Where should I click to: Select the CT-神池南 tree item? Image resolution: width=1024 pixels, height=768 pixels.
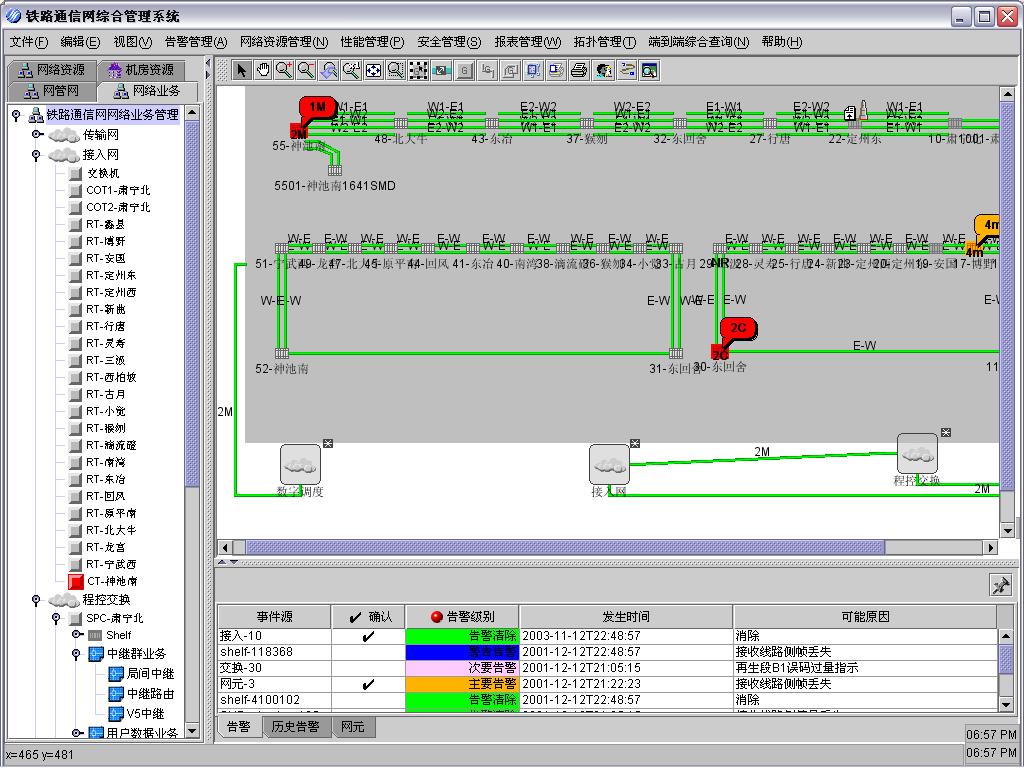(x=111, y=581)
